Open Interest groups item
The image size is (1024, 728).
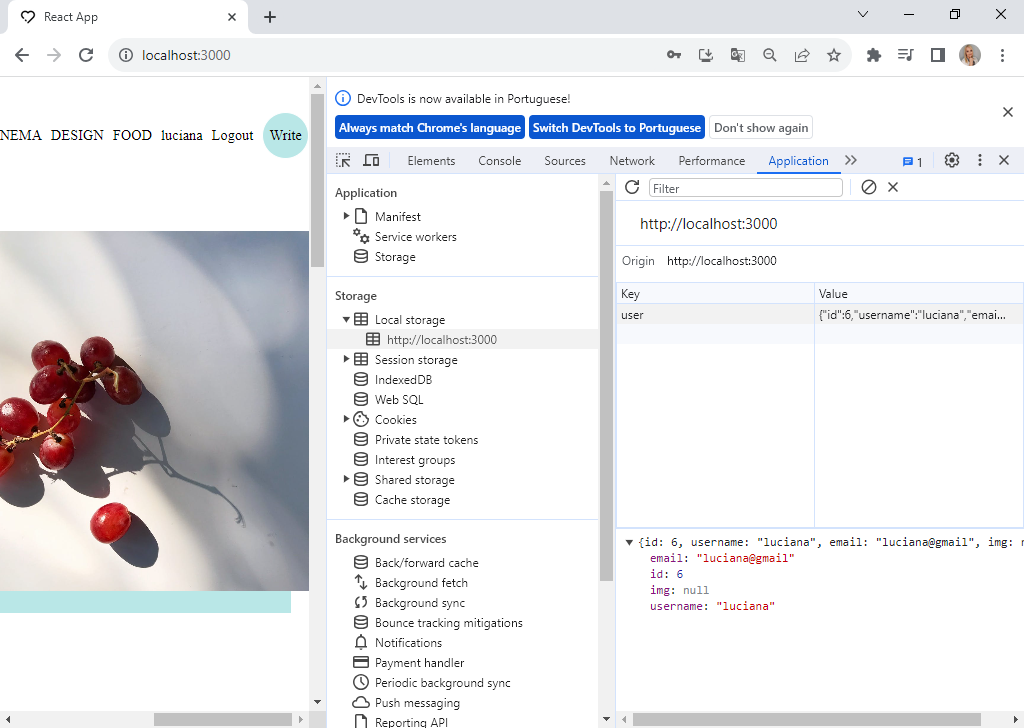[415, 460]
